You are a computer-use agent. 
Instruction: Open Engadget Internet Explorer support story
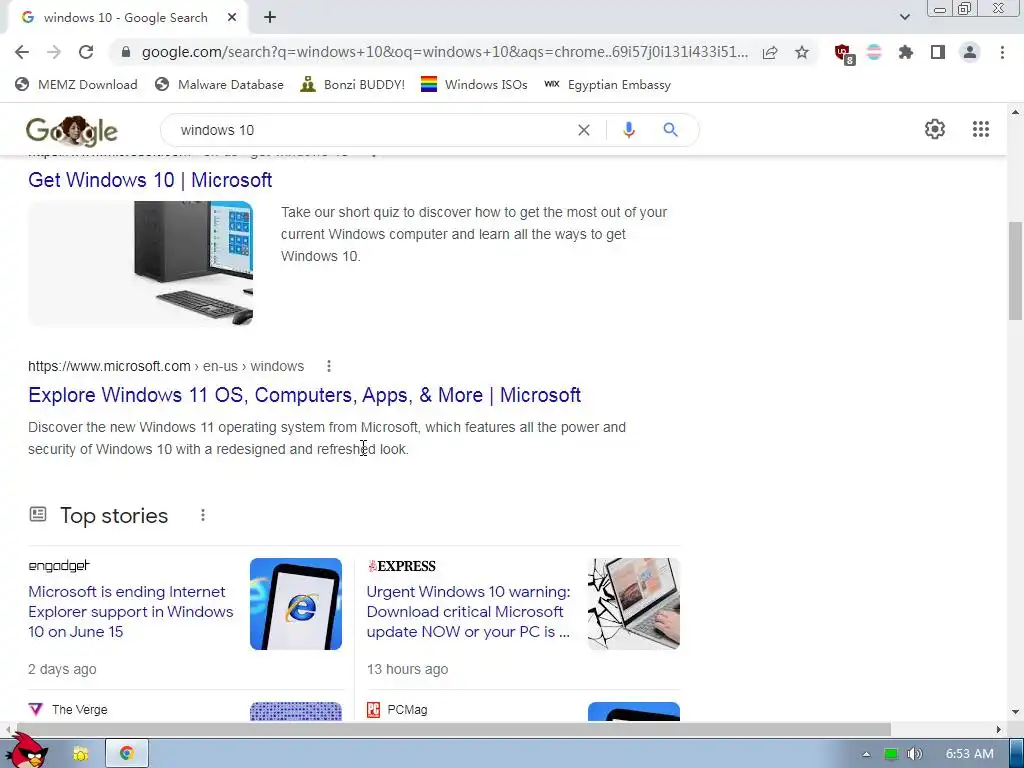tap(131, 612)
